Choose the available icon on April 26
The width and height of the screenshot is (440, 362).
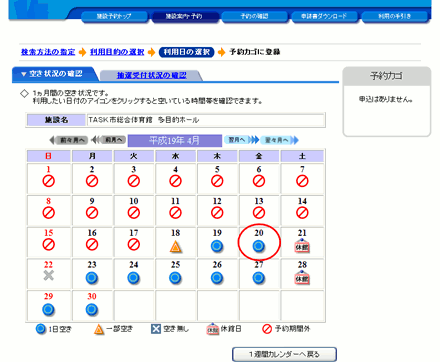(x=217, y=278)
